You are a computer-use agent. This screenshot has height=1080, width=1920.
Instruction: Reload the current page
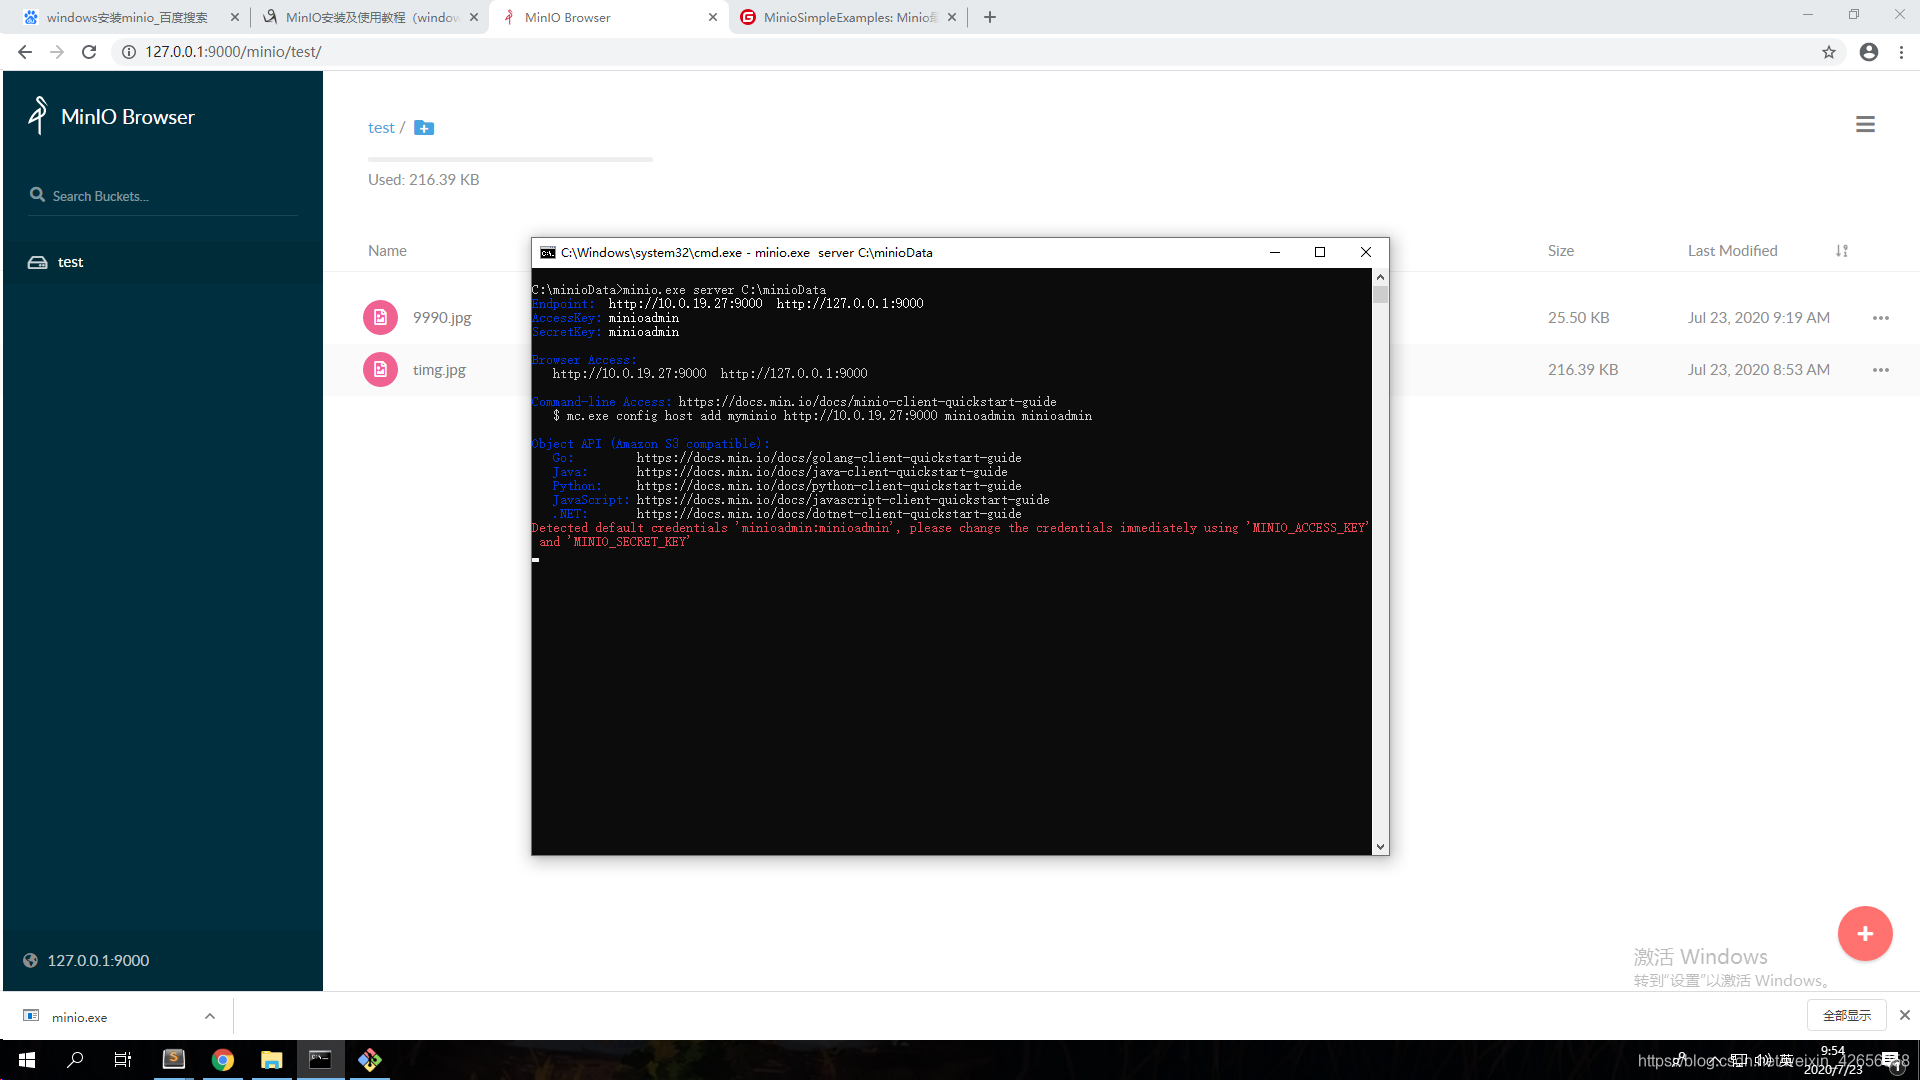(89, 52)
